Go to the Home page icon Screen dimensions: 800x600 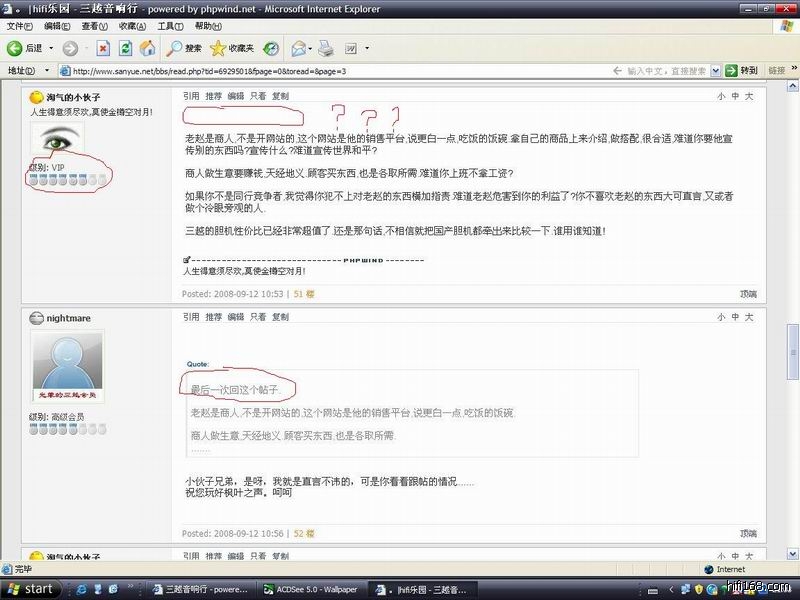[148, 48]
